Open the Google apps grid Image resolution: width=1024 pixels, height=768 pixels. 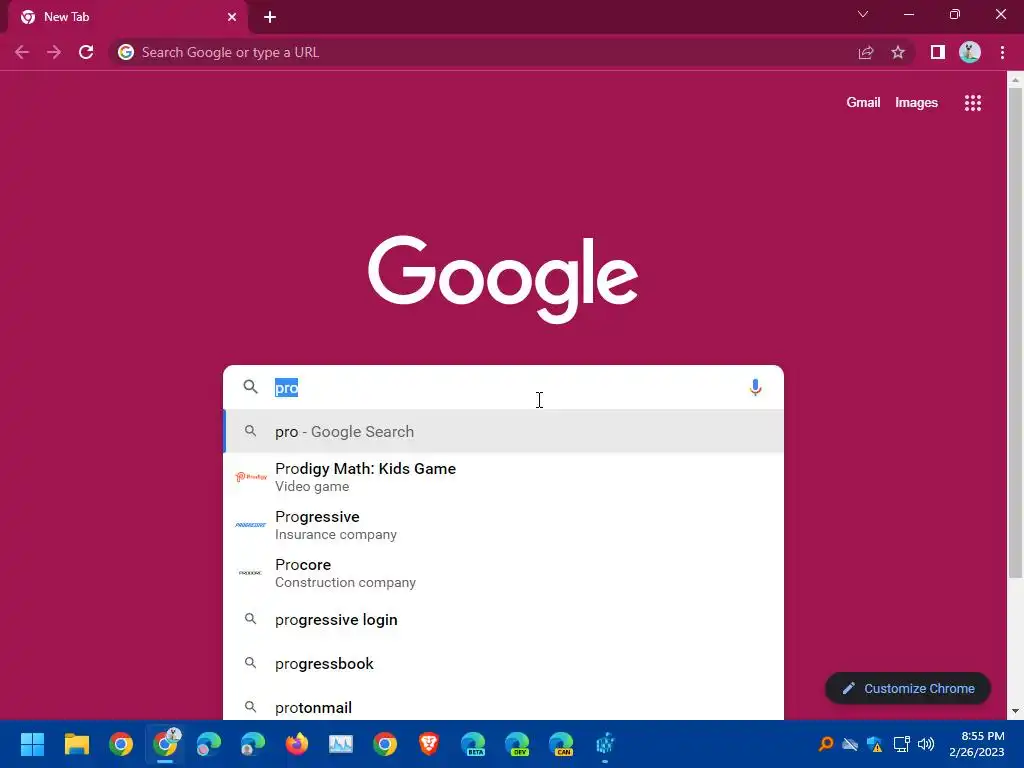coord(973,103)
